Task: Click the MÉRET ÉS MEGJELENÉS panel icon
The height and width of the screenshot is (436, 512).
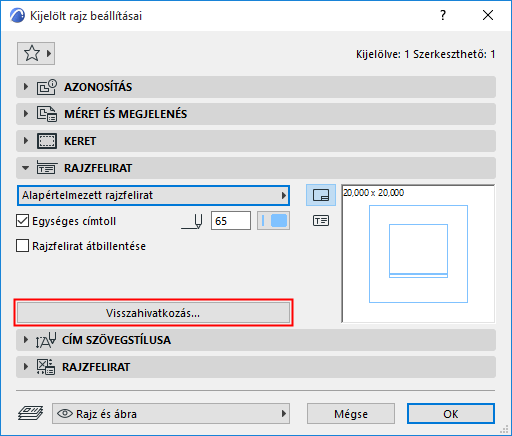Action: tap(47, 114)
